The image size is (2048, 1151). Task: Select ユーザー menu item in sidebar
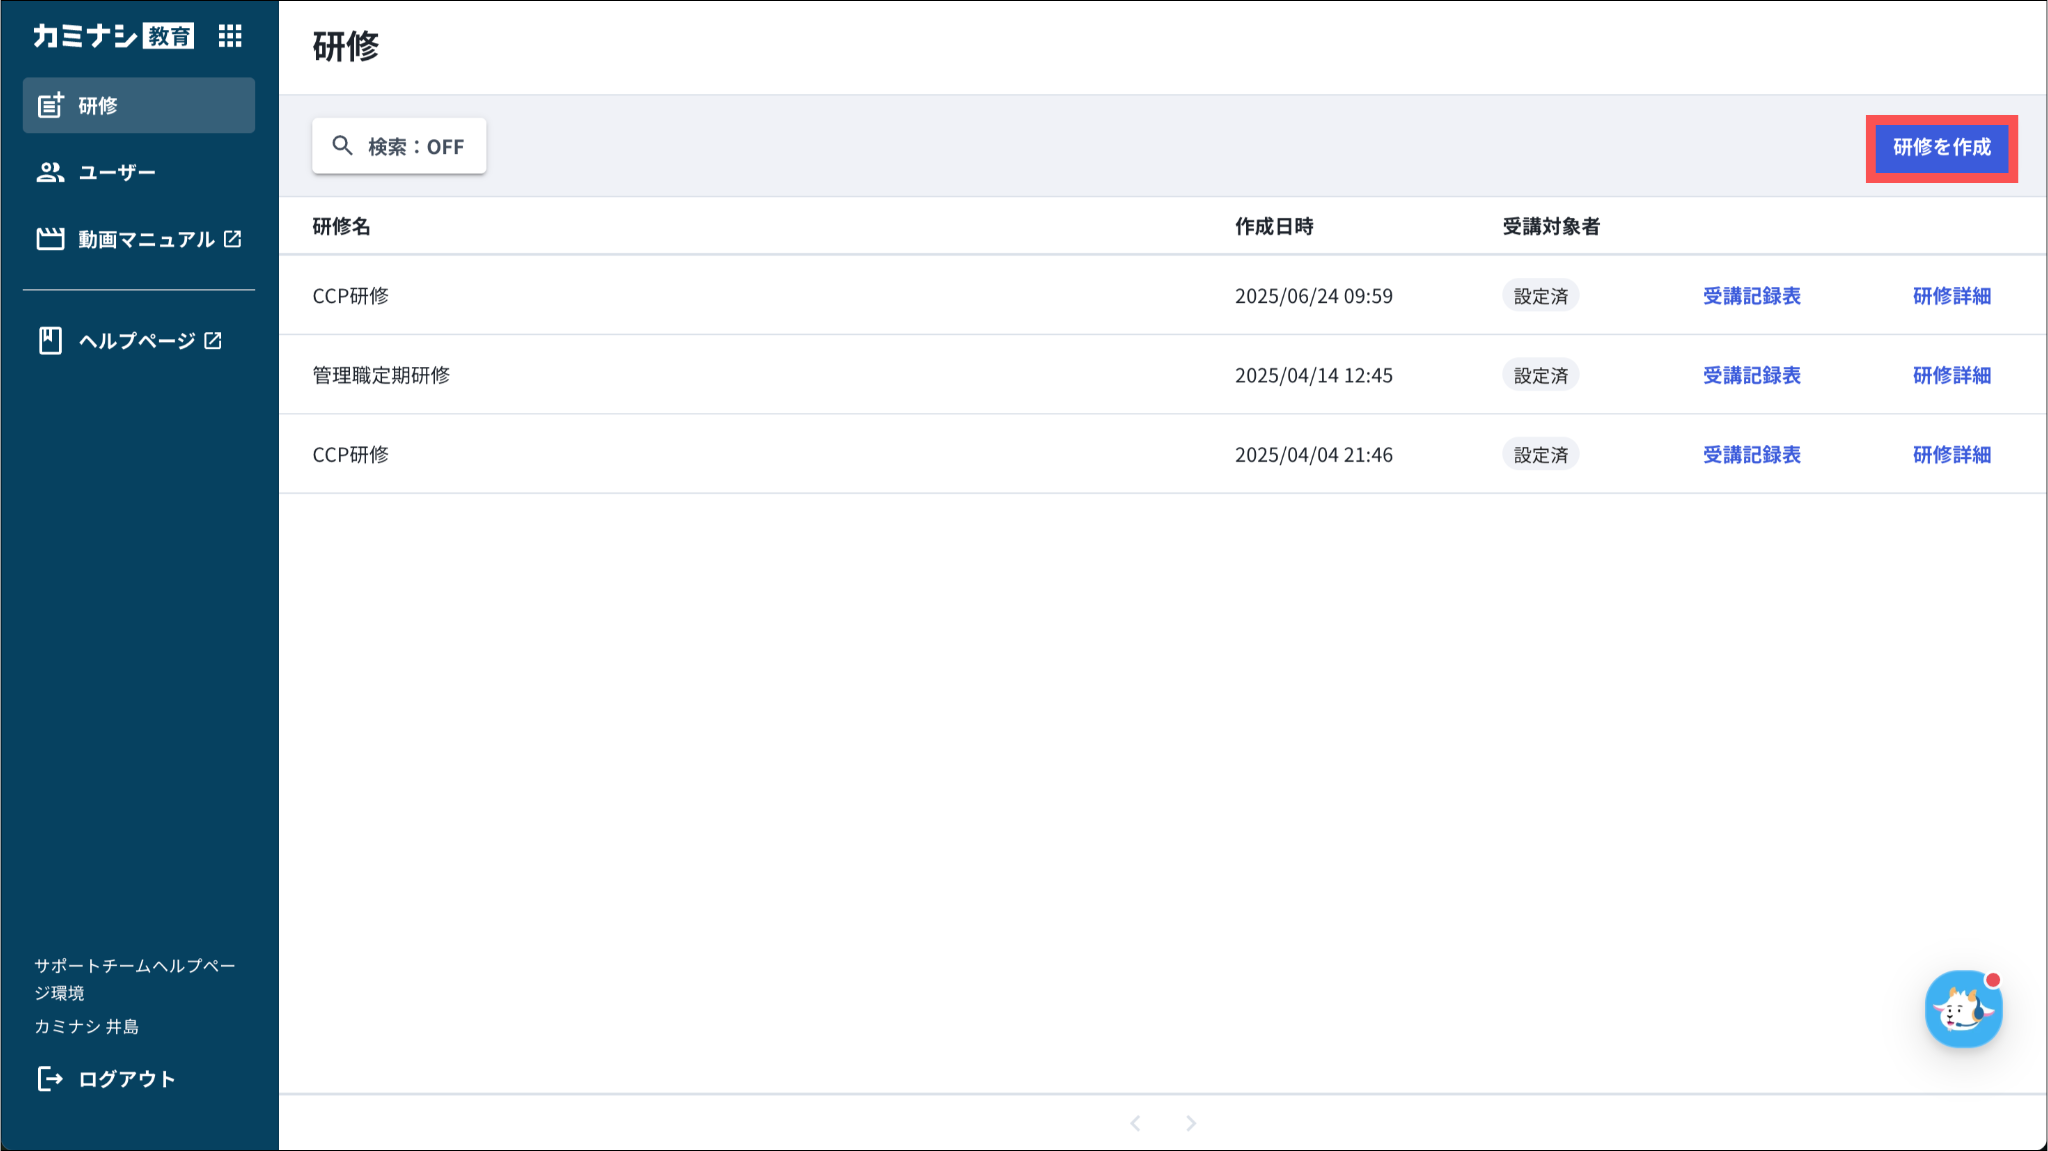click(117, 172)
